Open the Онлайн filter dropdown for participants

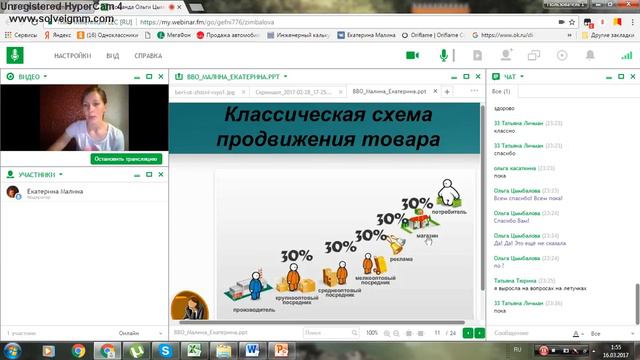point(140,333)
